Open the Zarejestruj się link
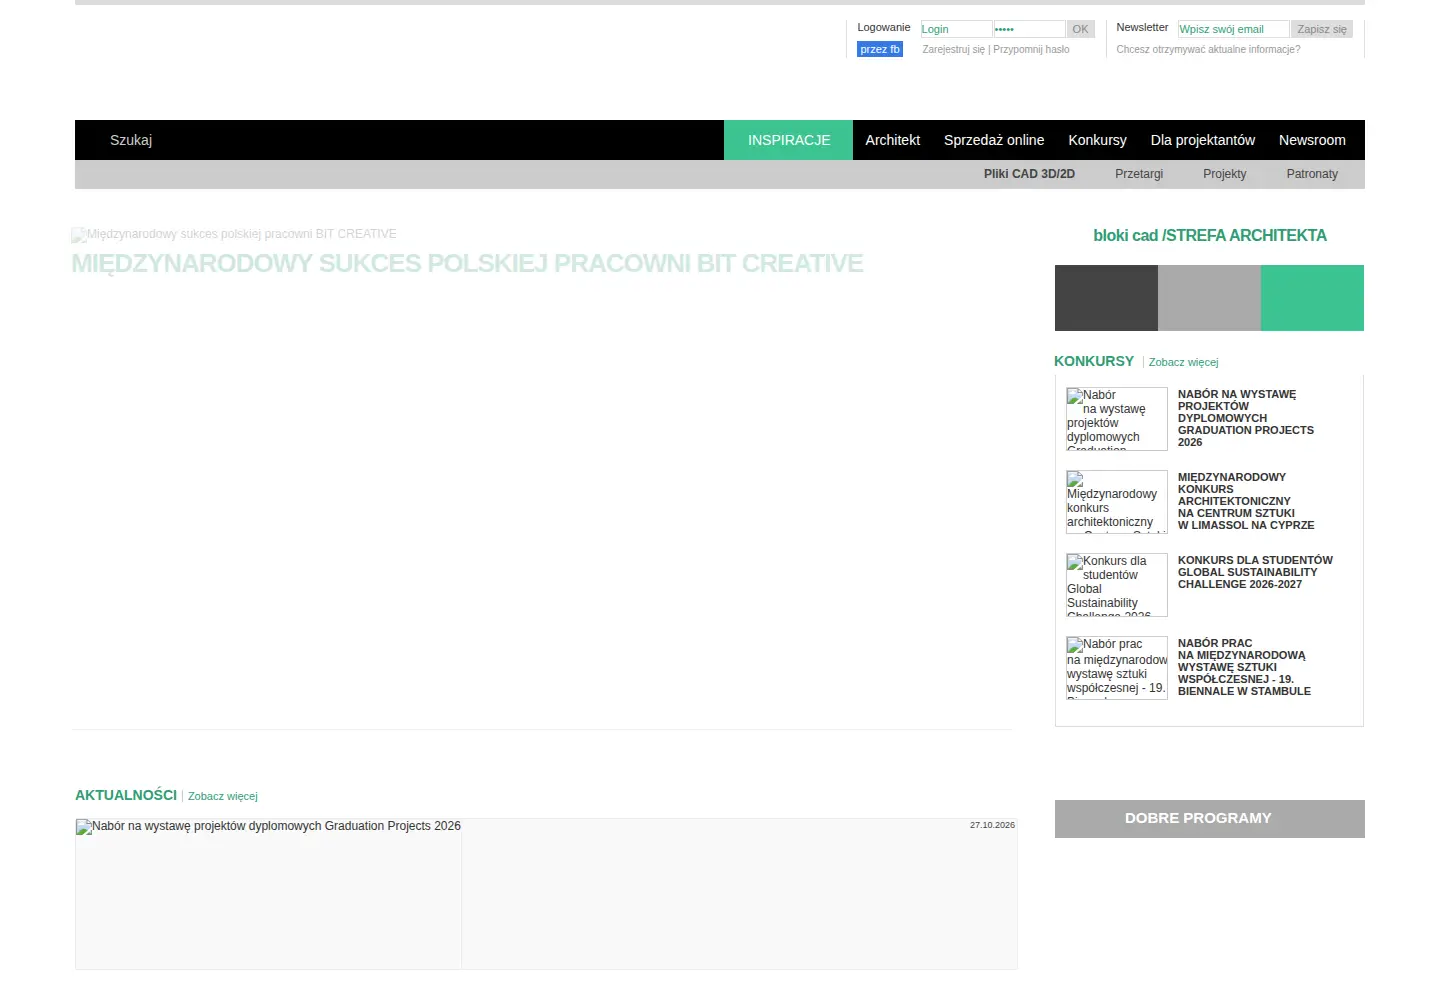Viewport: 1440px width, 1000px height. pyautogui.click(x=953, y=49)
